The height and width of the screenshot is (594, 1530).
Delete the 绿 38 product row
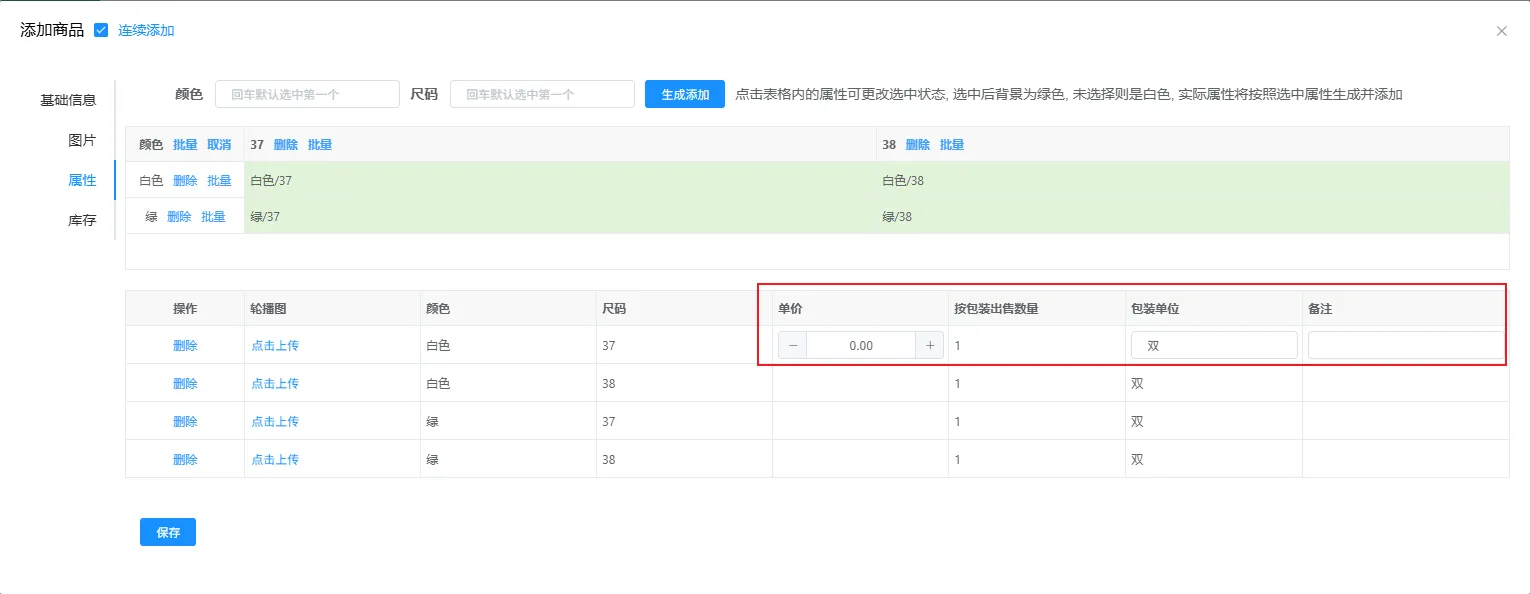click(185, 459)
